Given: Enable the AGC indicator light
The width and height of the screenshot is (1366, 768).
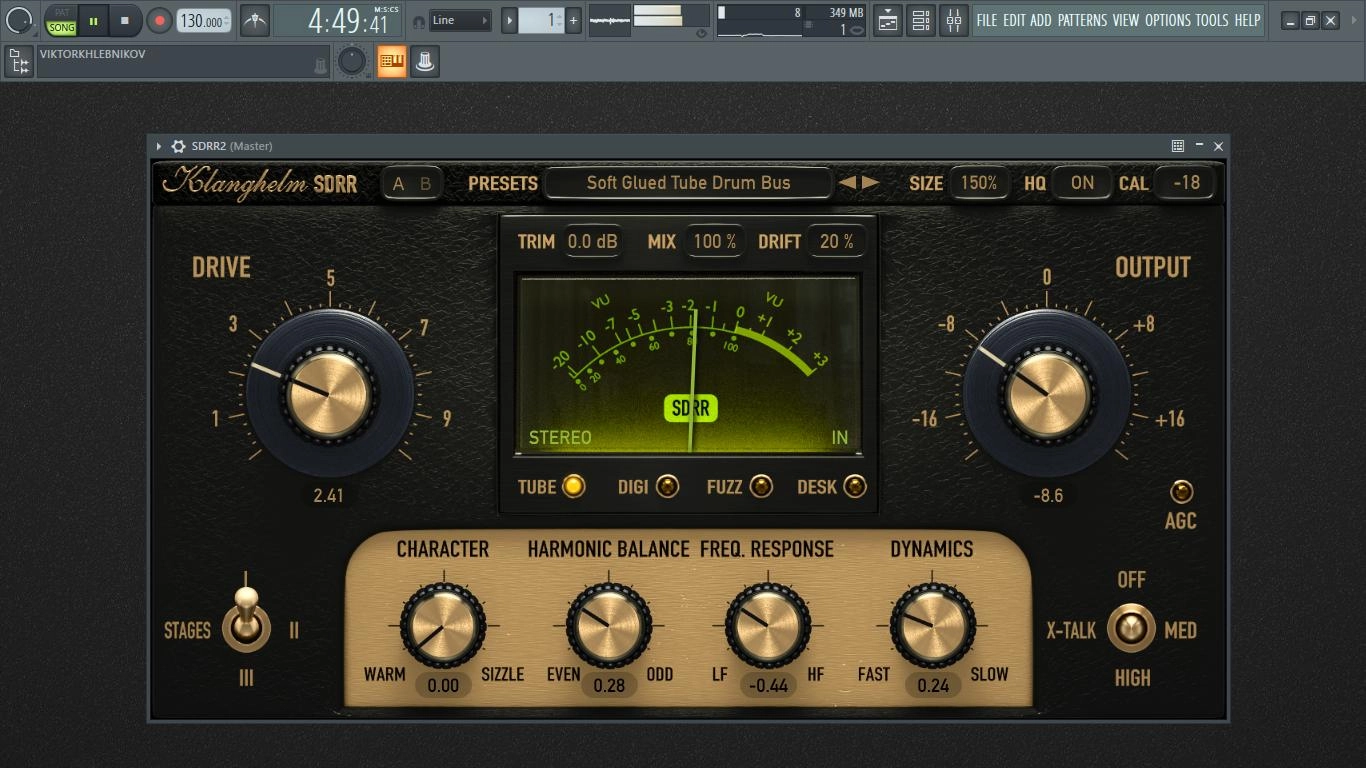Looking at the screenshot, I should point(1182,491).
